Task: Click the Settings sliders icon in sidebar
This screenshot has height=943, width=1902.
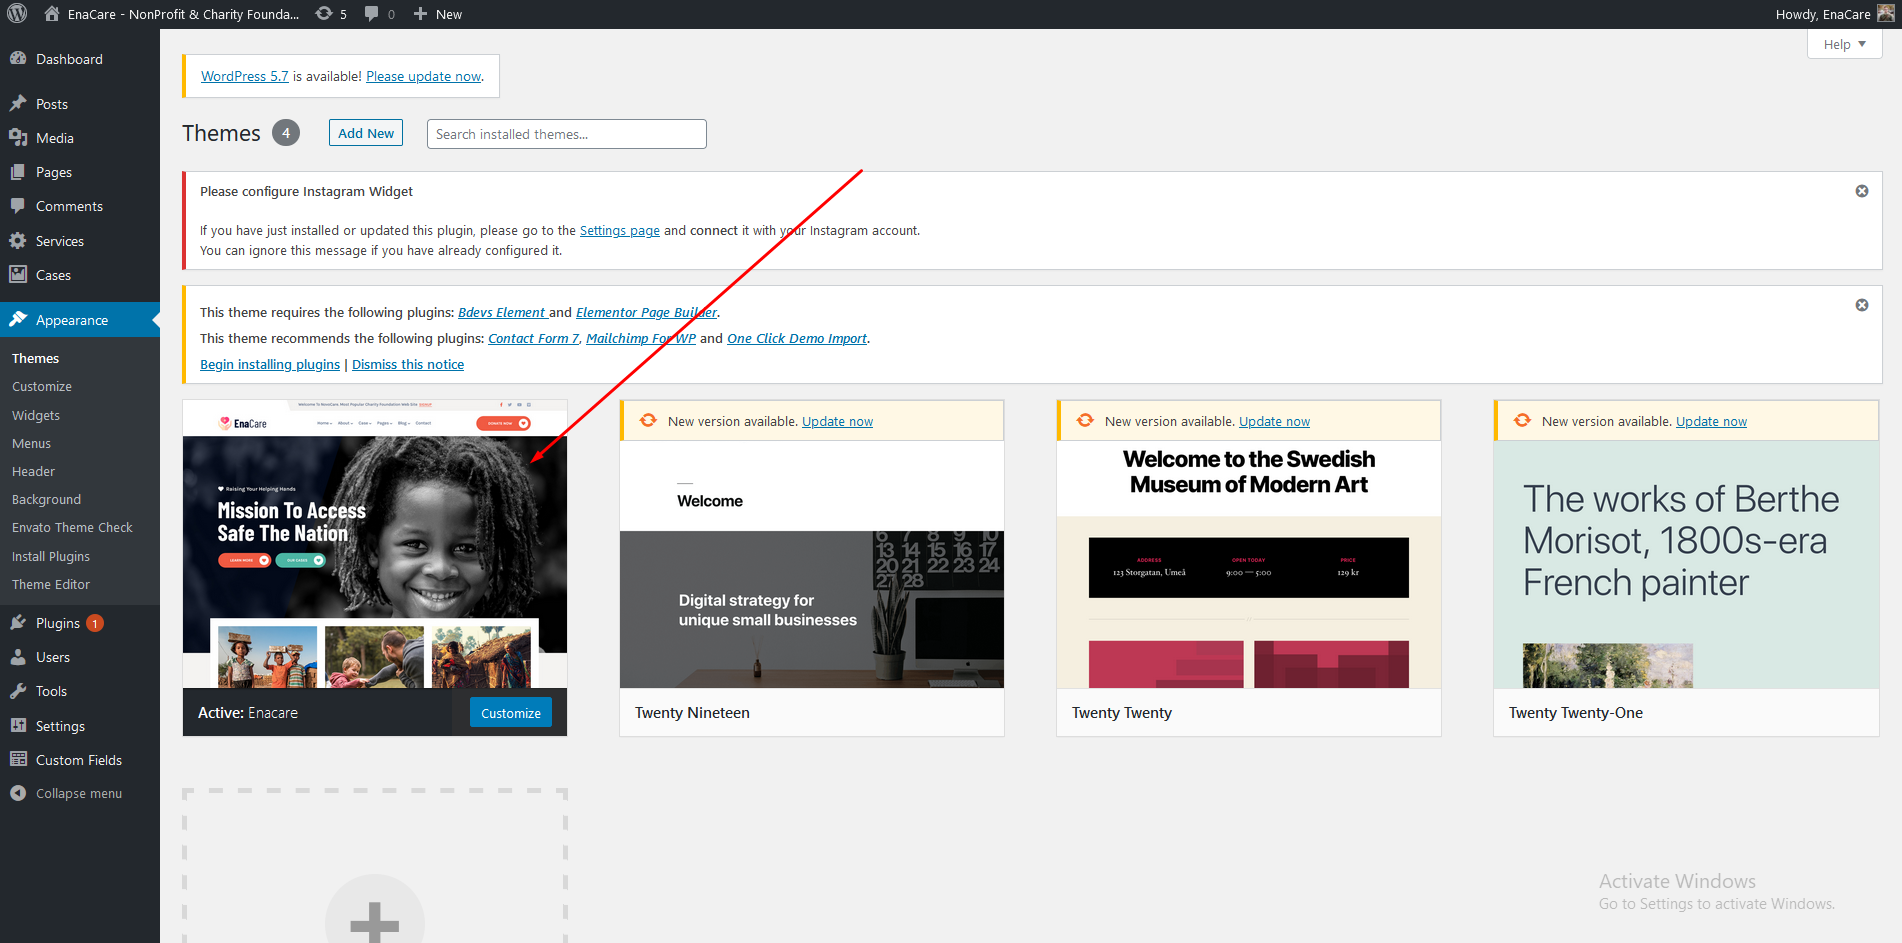Action: (x=18, y=726)
